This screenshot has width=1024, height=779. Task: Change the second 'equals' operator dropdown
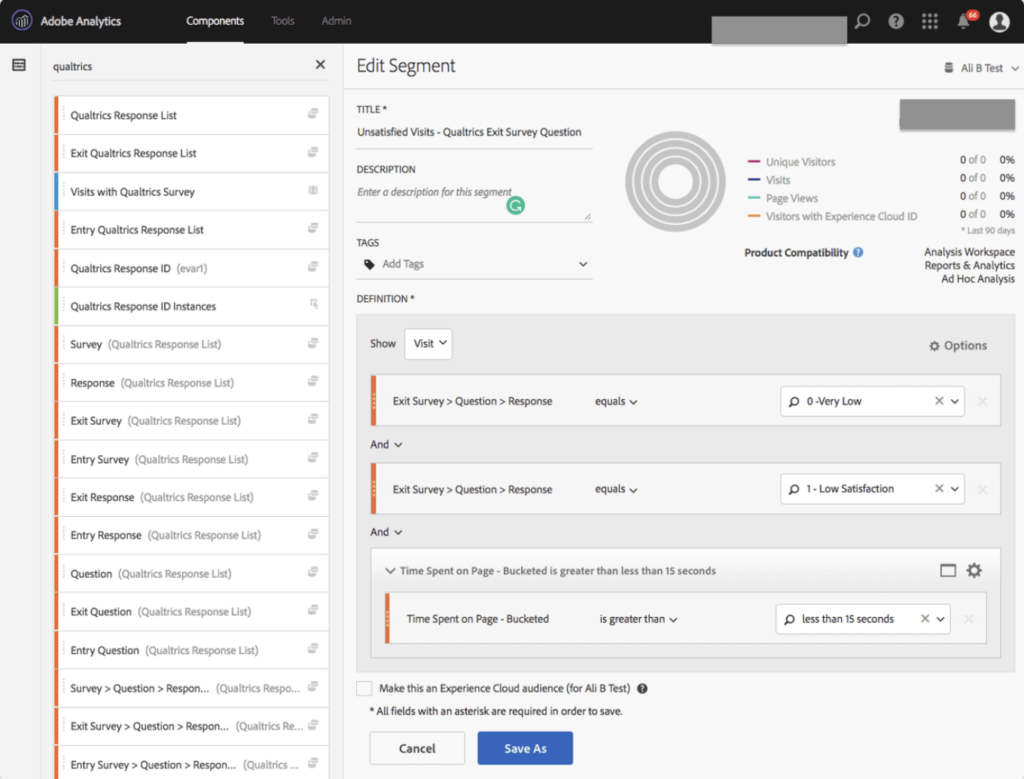(x=616, y=489)
